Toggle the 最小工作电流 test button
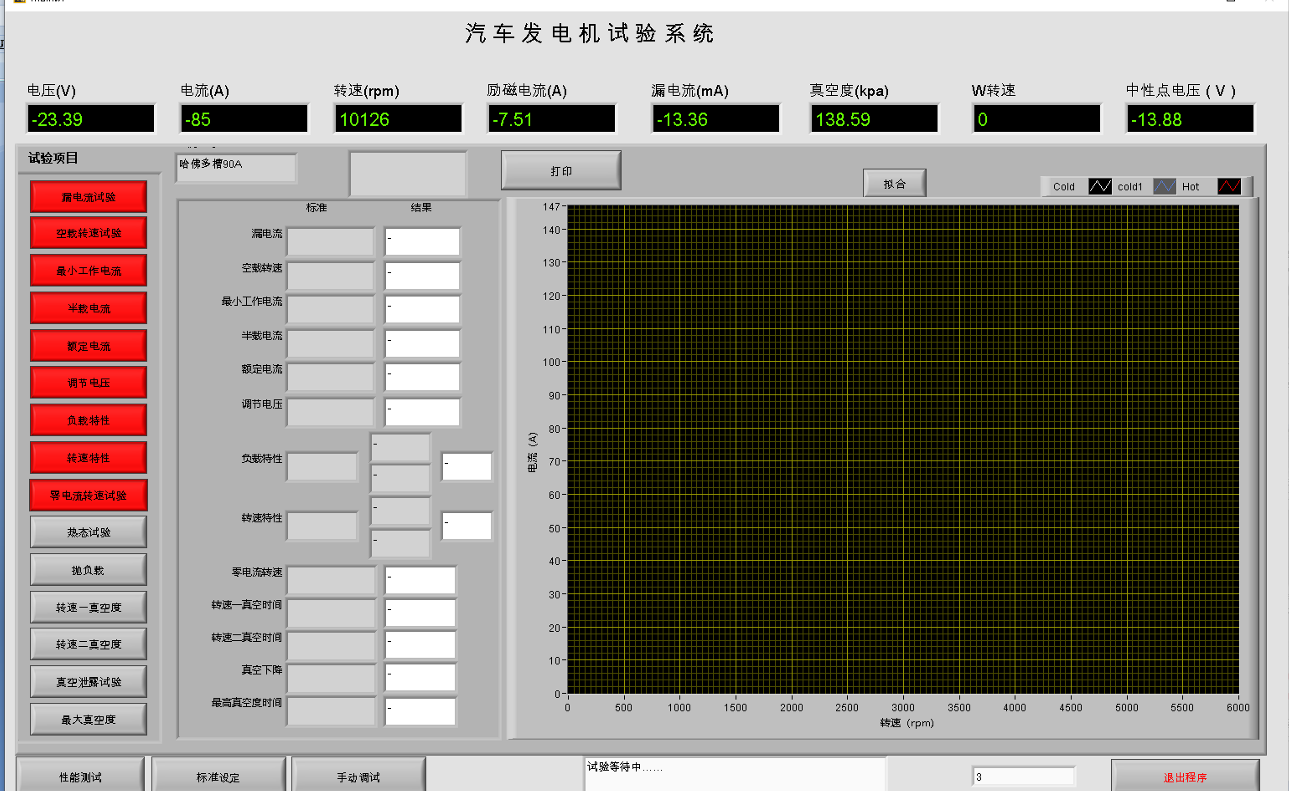 (88, 270)
